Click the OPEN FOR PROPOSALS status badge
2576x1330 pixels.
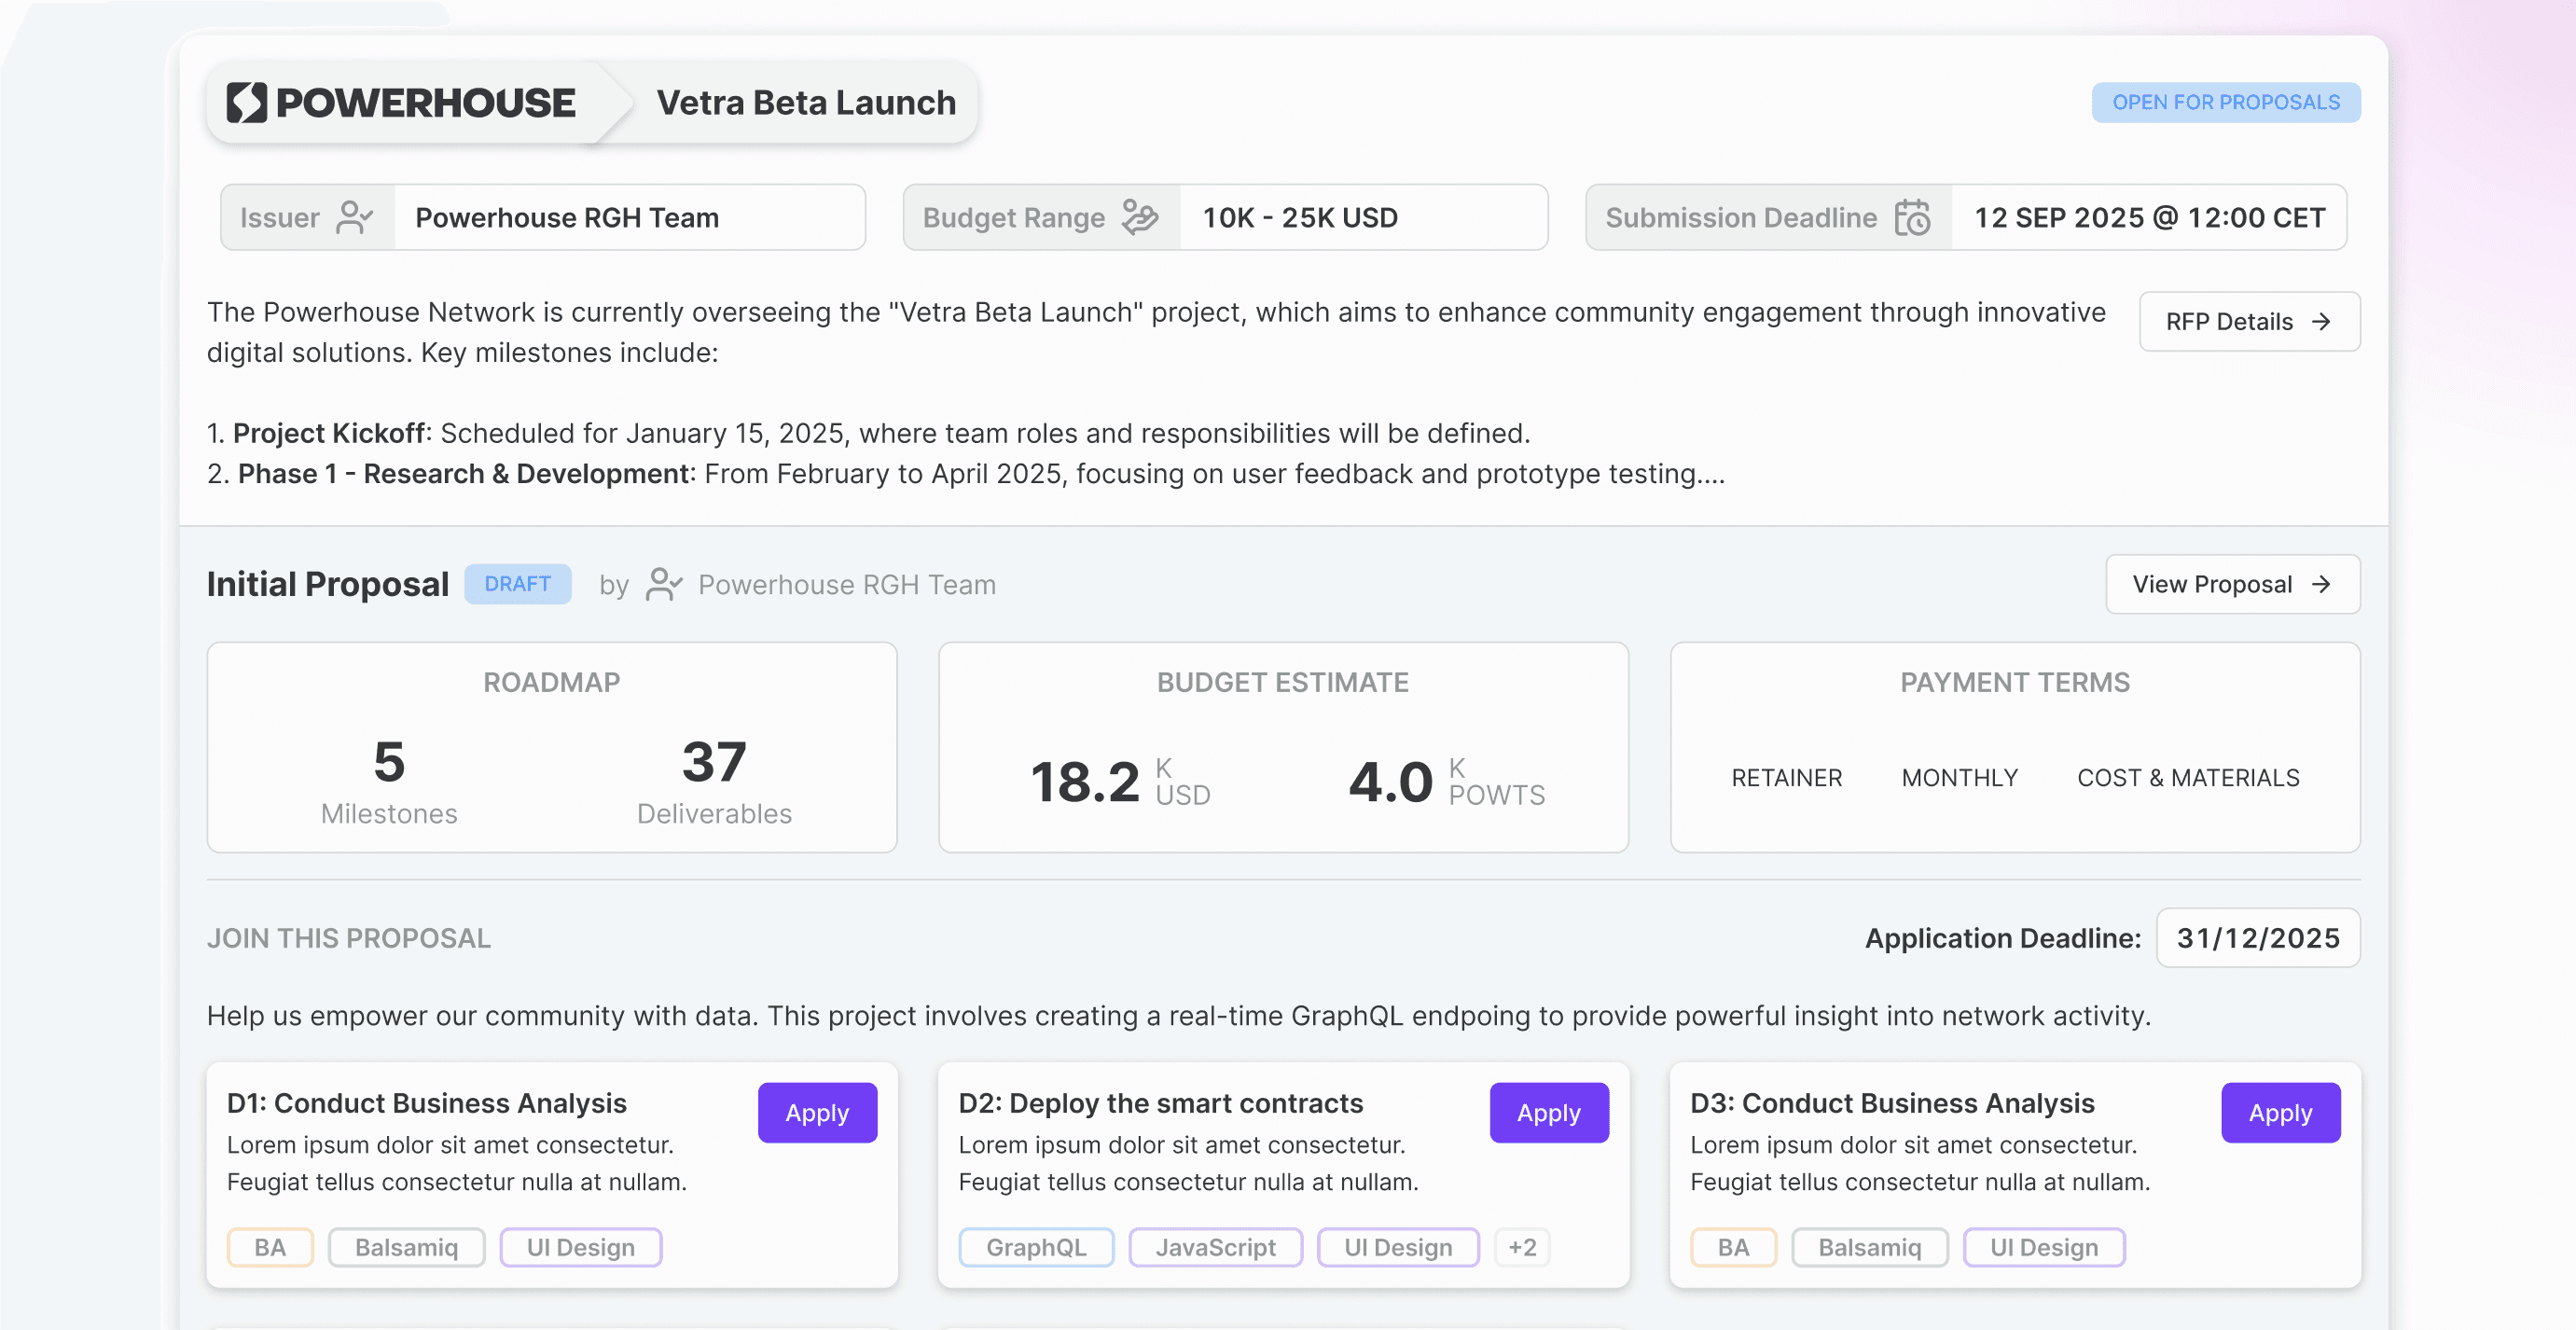[x=2225, y=103]
